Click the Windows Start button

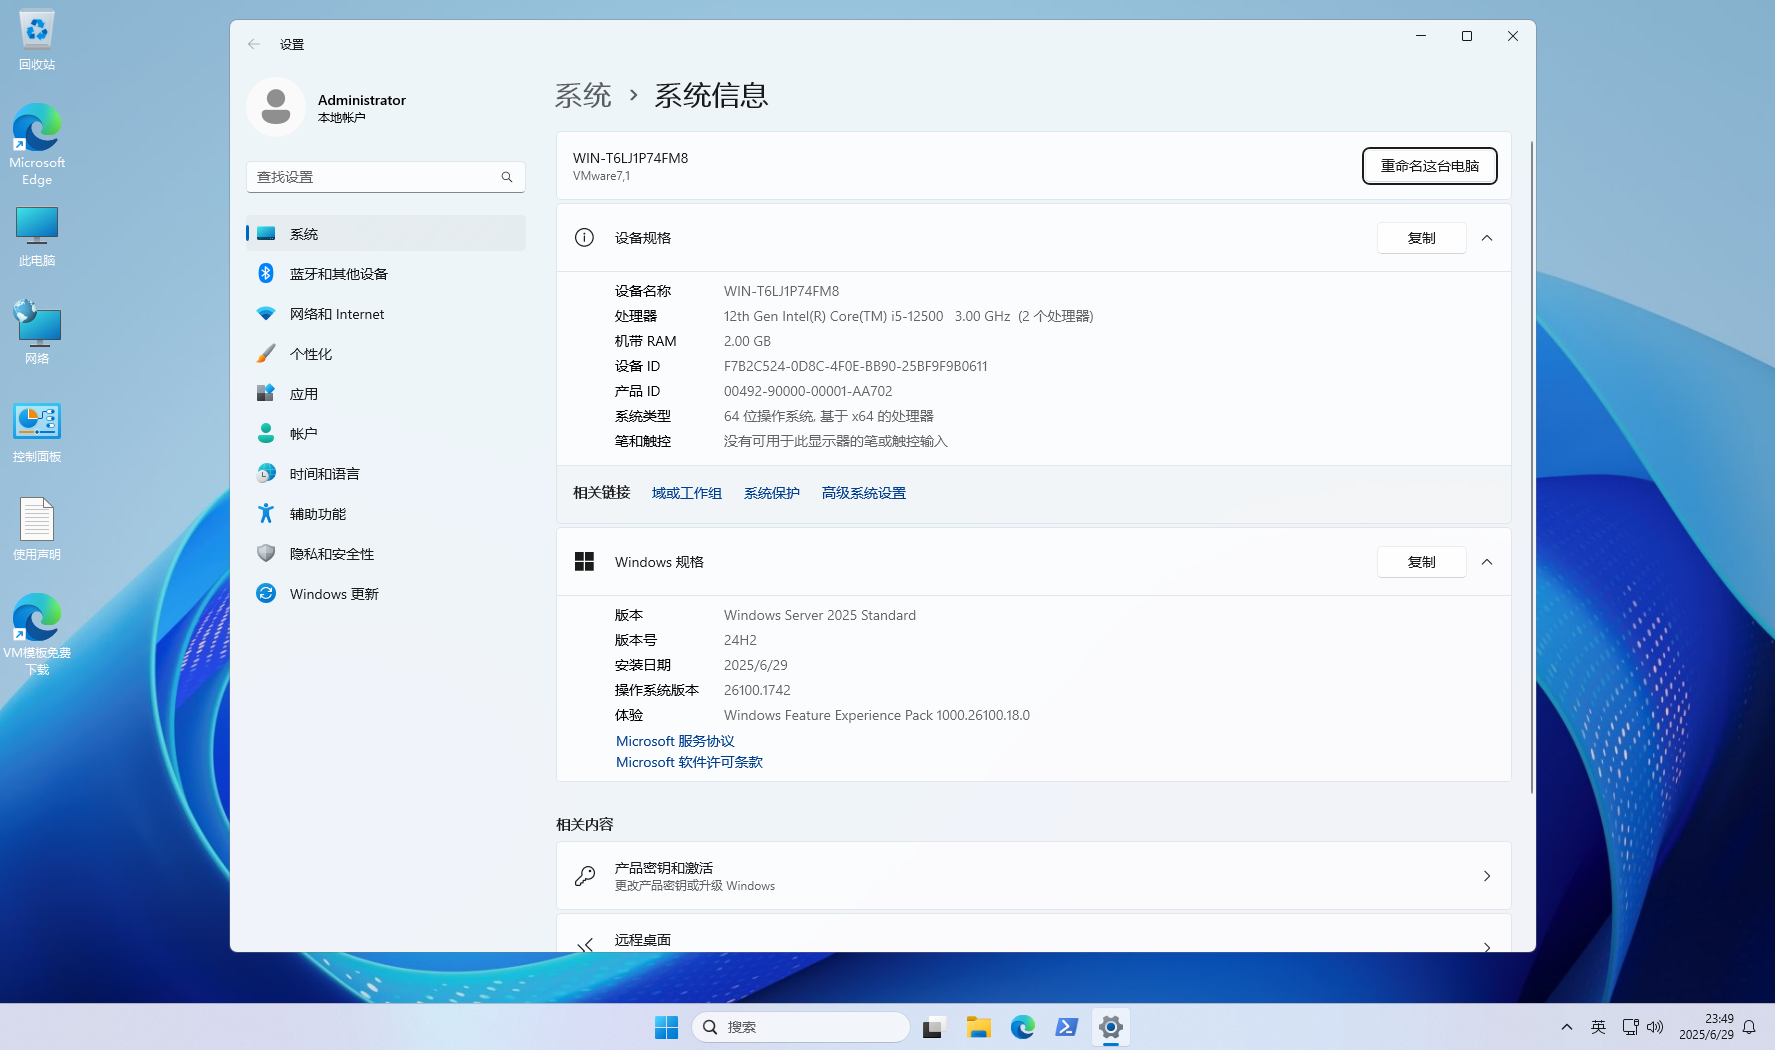tap(666, 1027)
